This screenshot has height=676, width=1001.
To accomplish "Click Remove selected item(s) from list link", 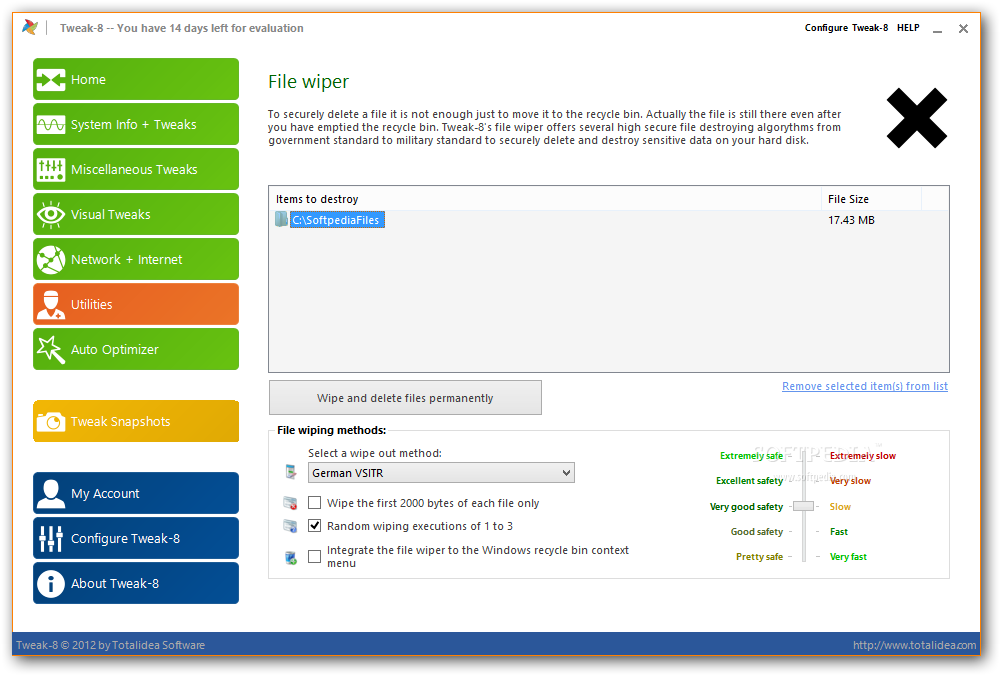I will [x=865, y=386].
